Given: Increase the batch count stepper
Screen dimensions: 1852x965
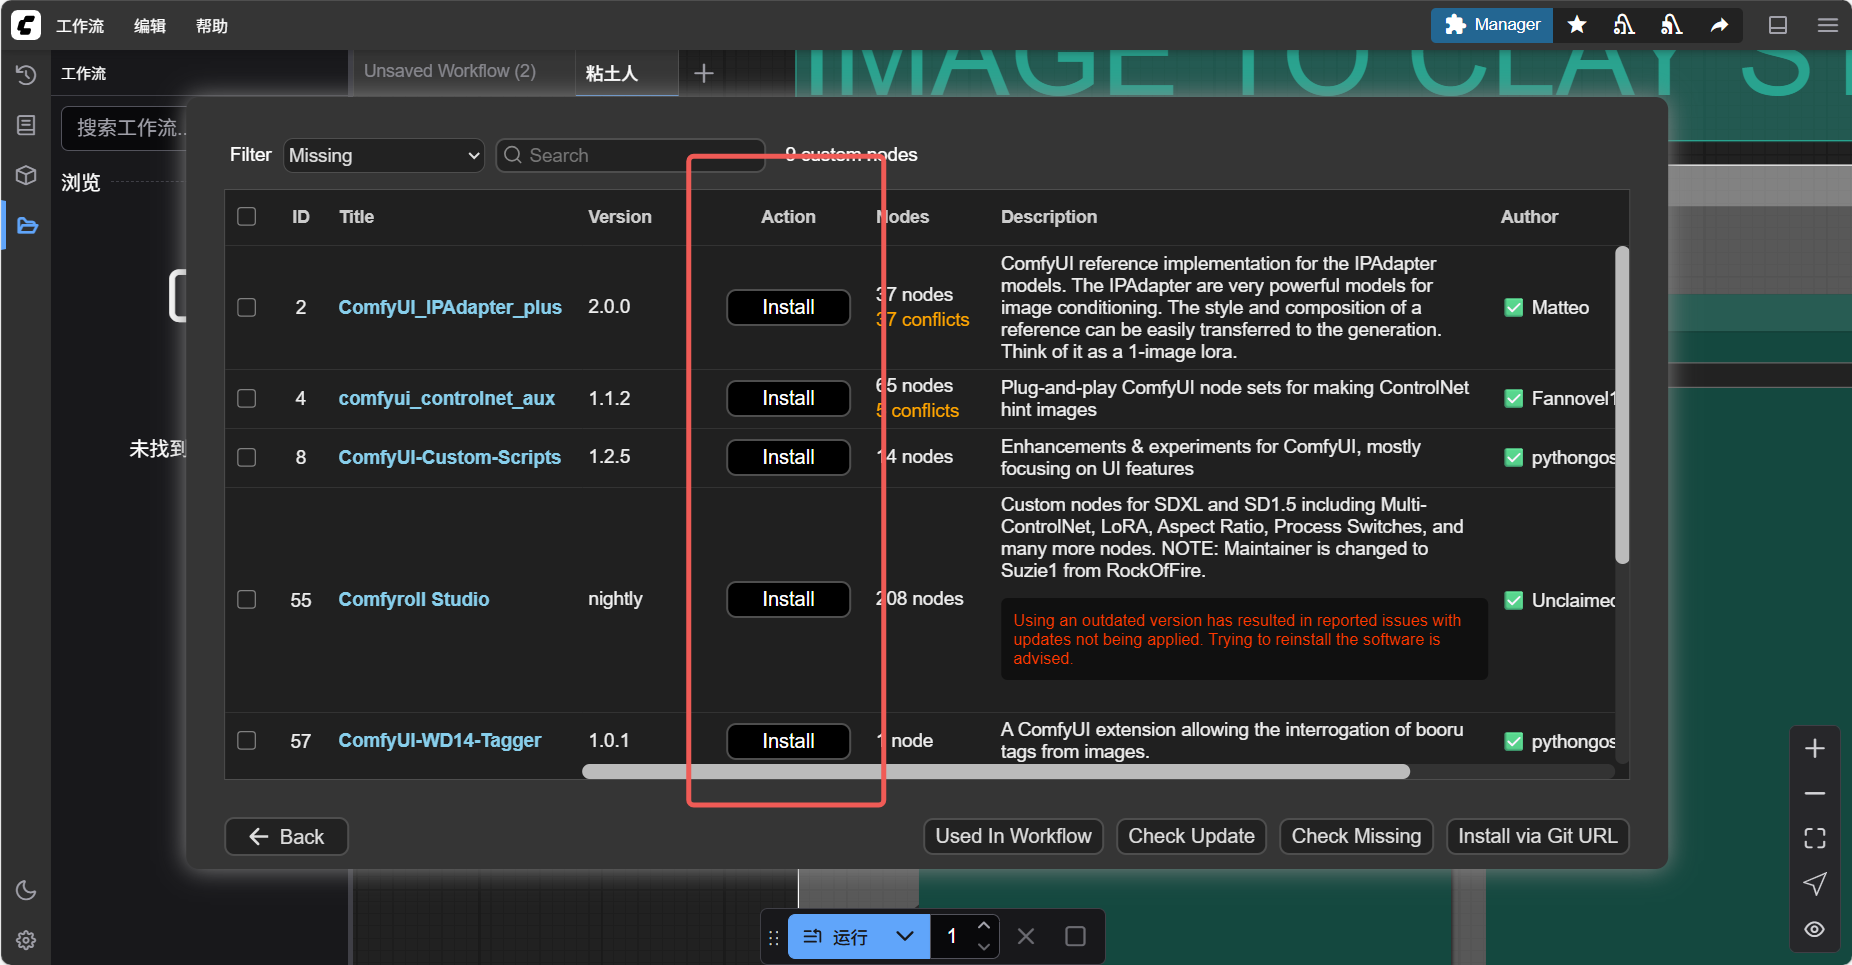Looking at the screenshot, I should [984, 926].
